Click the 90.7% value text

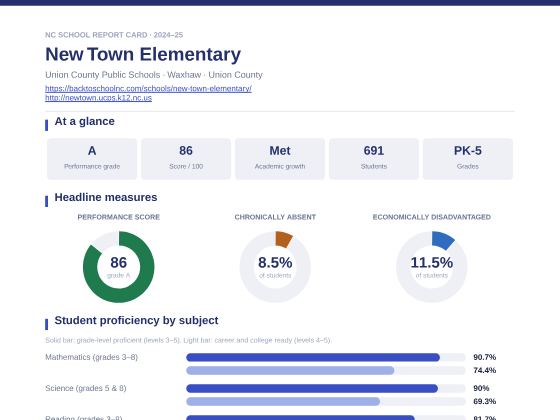click(x=485, y=357)
